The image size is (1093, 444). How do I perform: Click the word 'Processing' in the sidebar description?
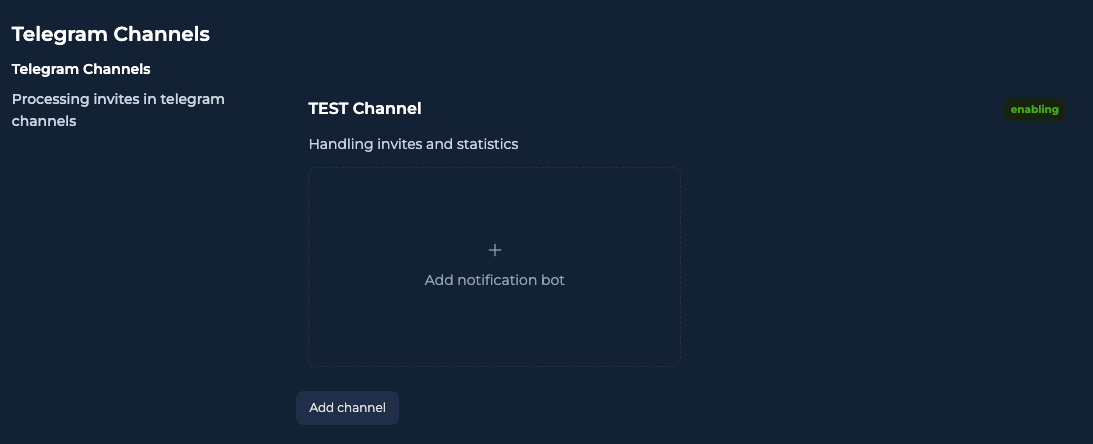51,99
